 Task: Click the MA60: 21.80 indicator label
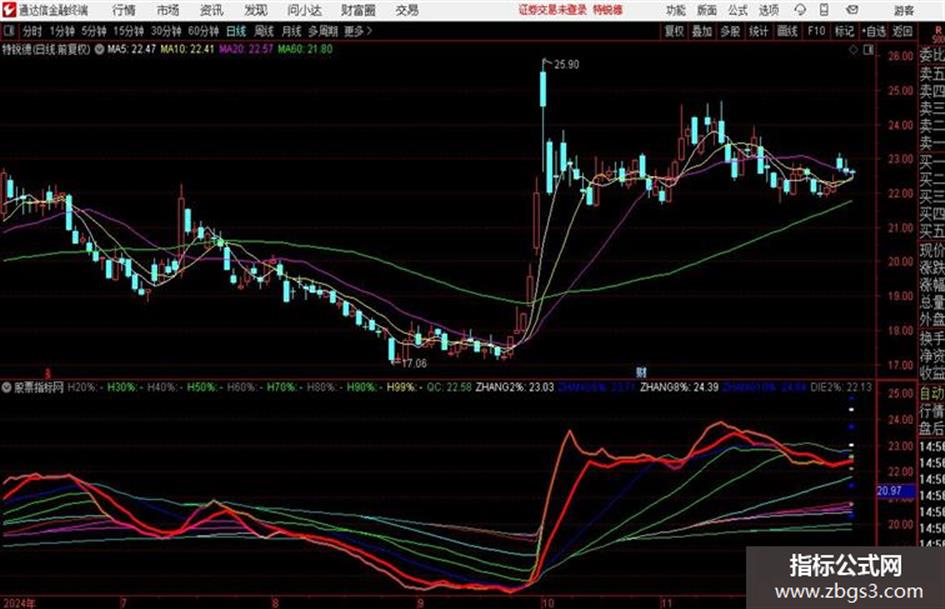click(305, 49)
